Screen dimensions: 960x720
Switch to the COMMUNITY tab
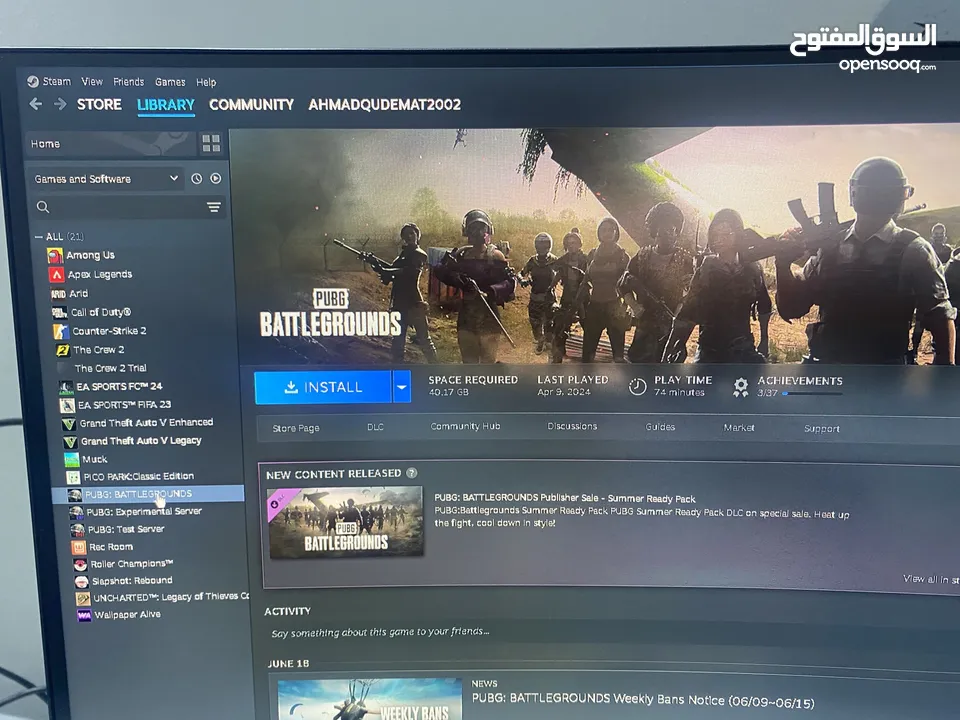coord(252,105)
